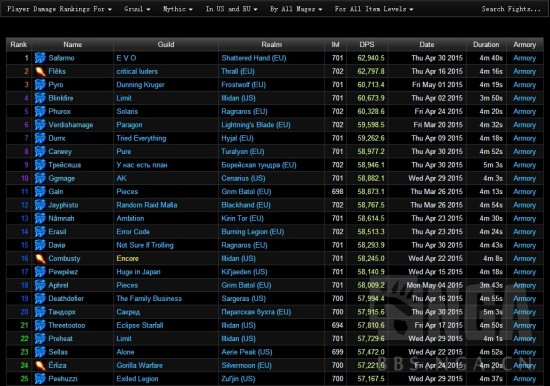Screen dimensions: 550x386
Task: Open the Mythic difficulty dropdown
Action: (x=177, y=9)
